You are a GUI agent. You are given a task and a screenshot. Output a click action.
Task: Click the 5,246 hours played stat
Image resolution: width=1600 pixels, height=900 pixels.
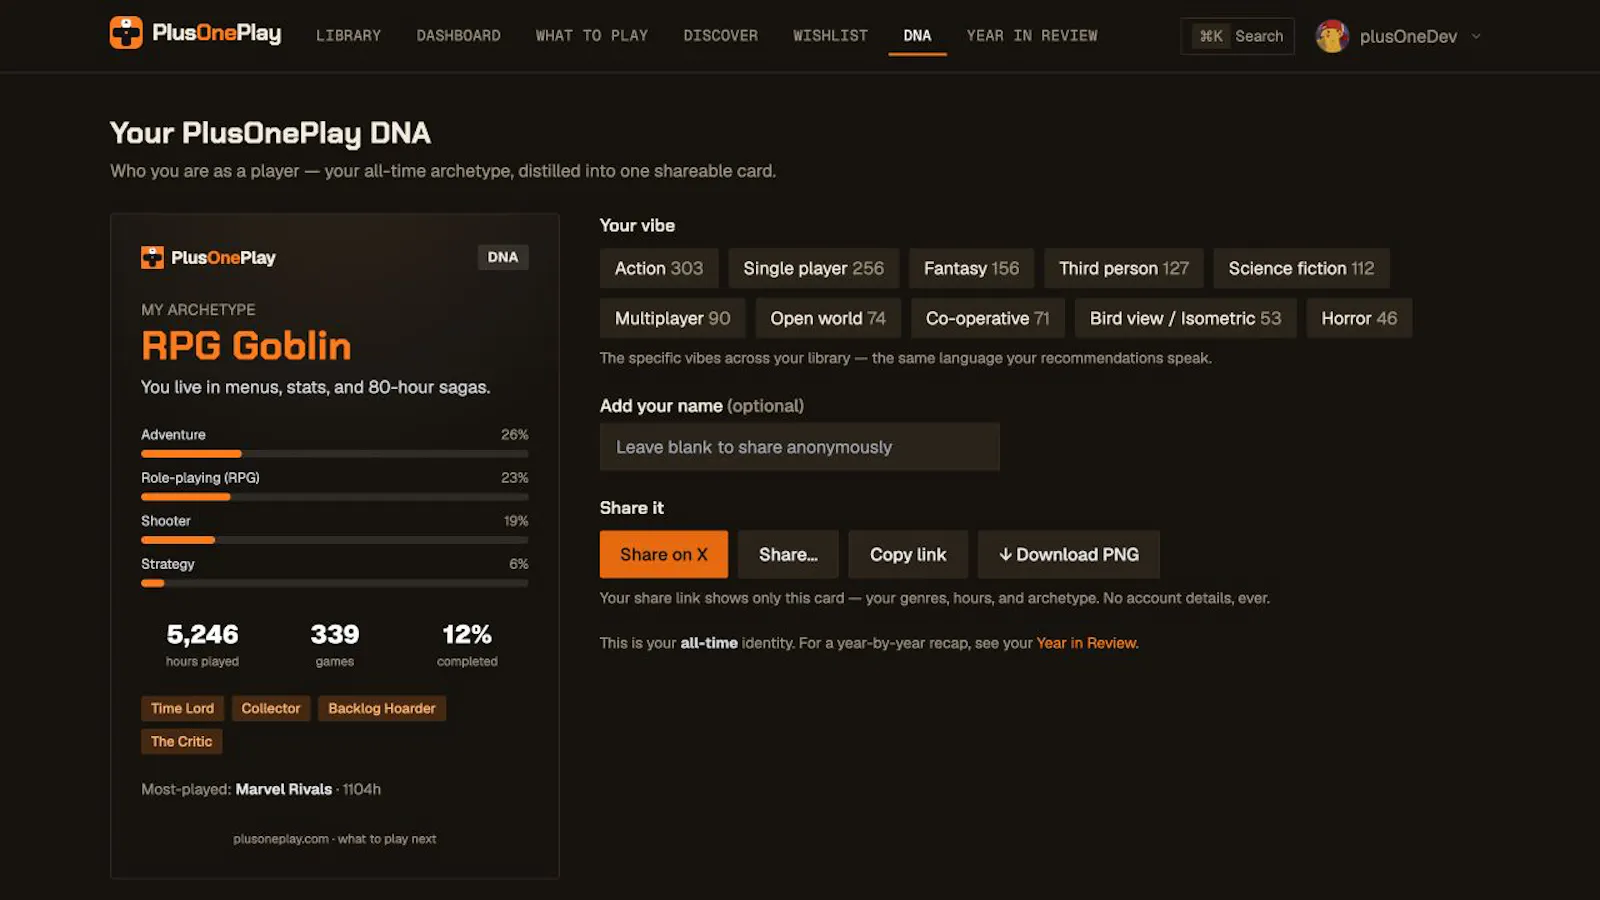[x=202, y=645]
